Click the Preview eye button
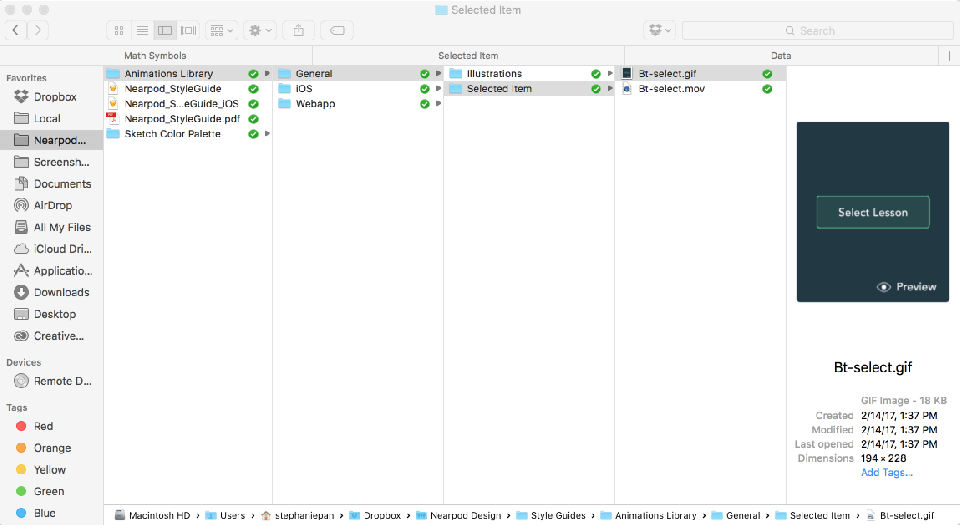 coord(907,287)
